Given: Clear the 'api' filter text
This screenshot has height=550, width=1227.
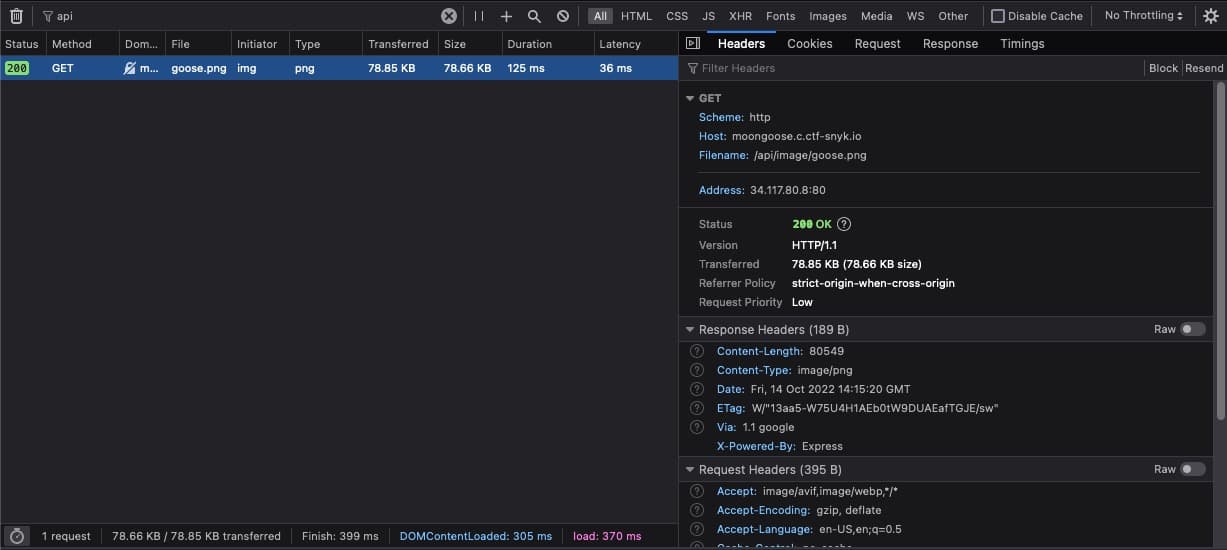Looking at the screenshot, I should pos(449,16).
